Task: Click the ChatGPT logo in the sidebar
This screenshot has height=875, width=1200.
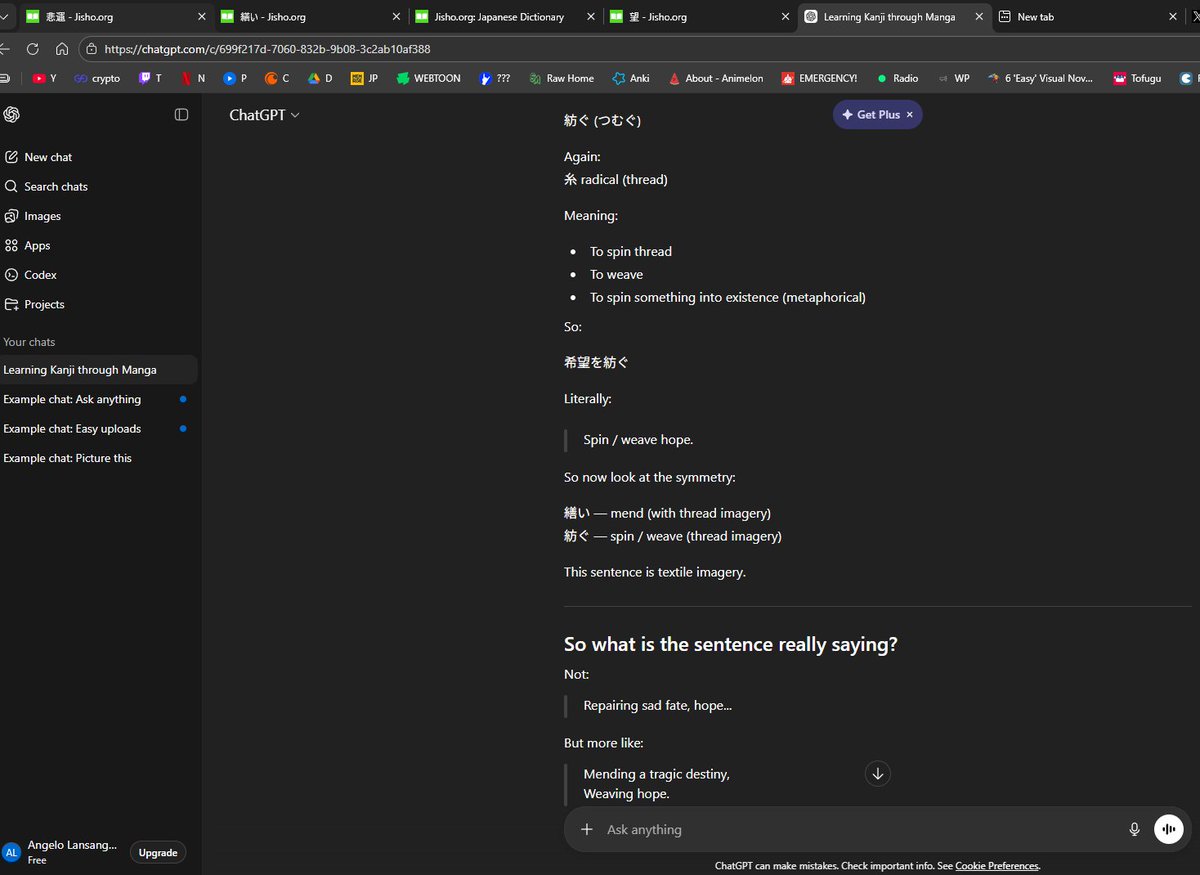Action: pyautogui.click(x=12, y=115)
